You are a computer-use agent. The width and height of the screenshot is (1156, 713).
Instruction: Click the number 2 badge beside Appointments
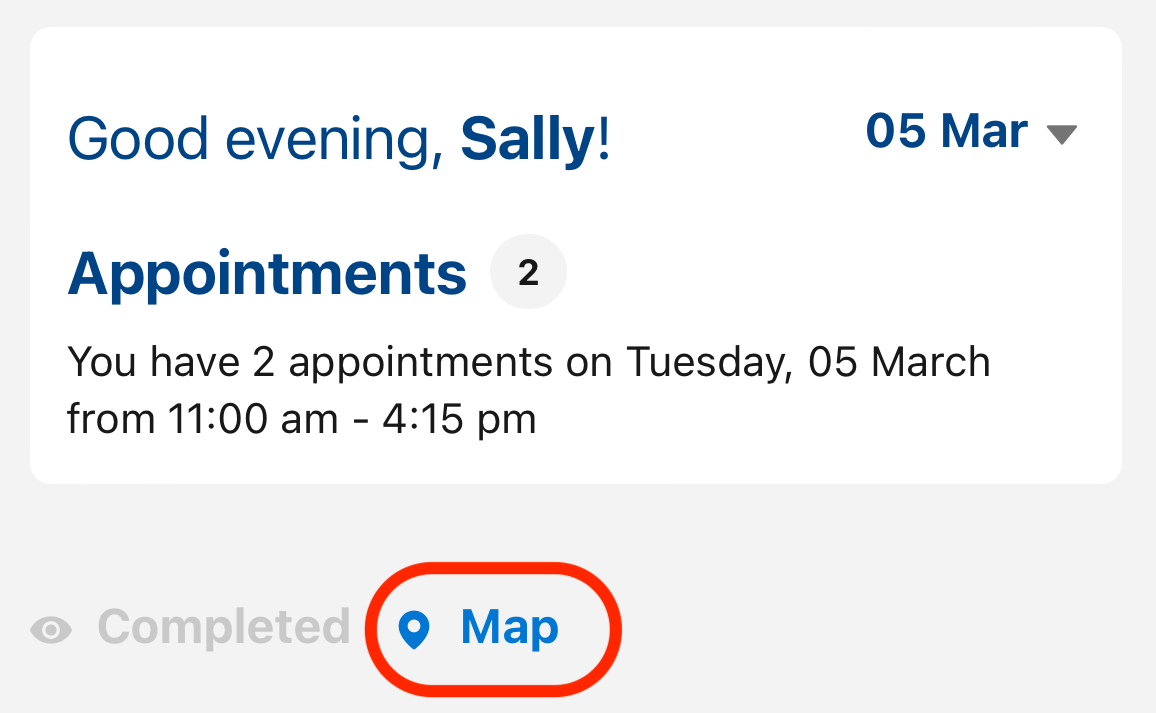(528, 273)
